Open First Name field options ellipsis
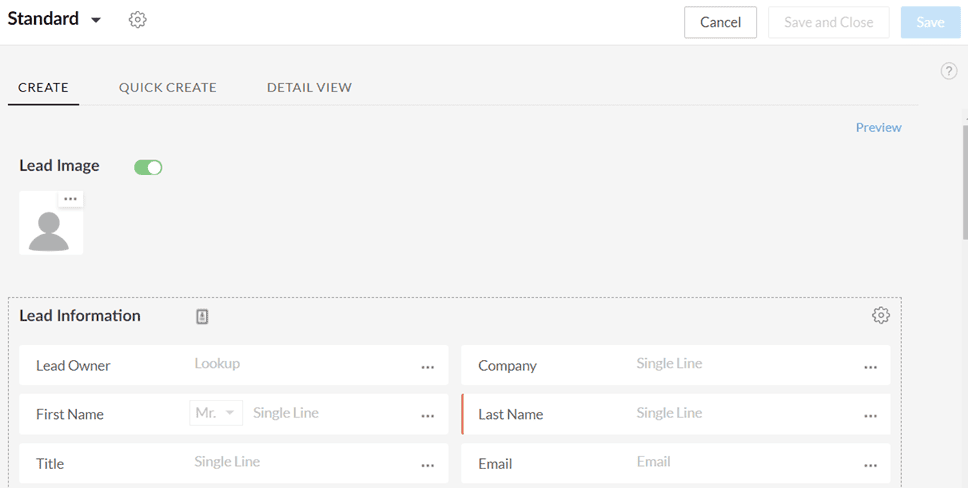This screenshot has width=968, height=488. click(428, 416)
